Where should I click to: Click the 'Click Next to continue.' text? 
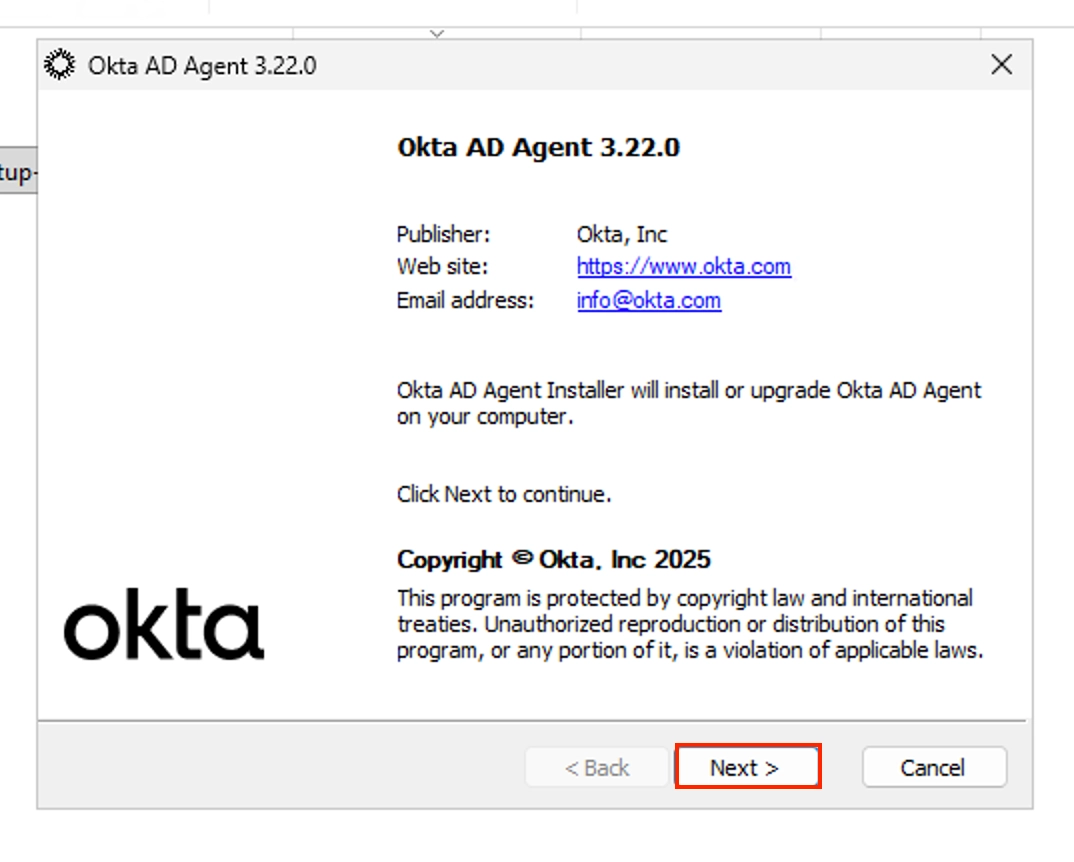[x=503, y=494]
